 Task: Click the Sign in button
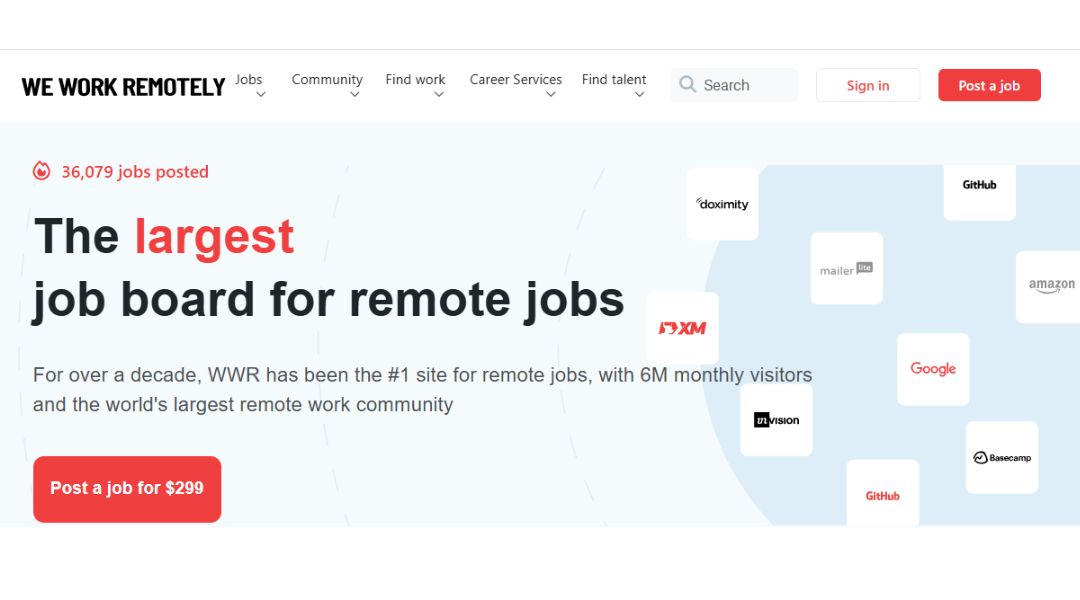tap(868, 85)
